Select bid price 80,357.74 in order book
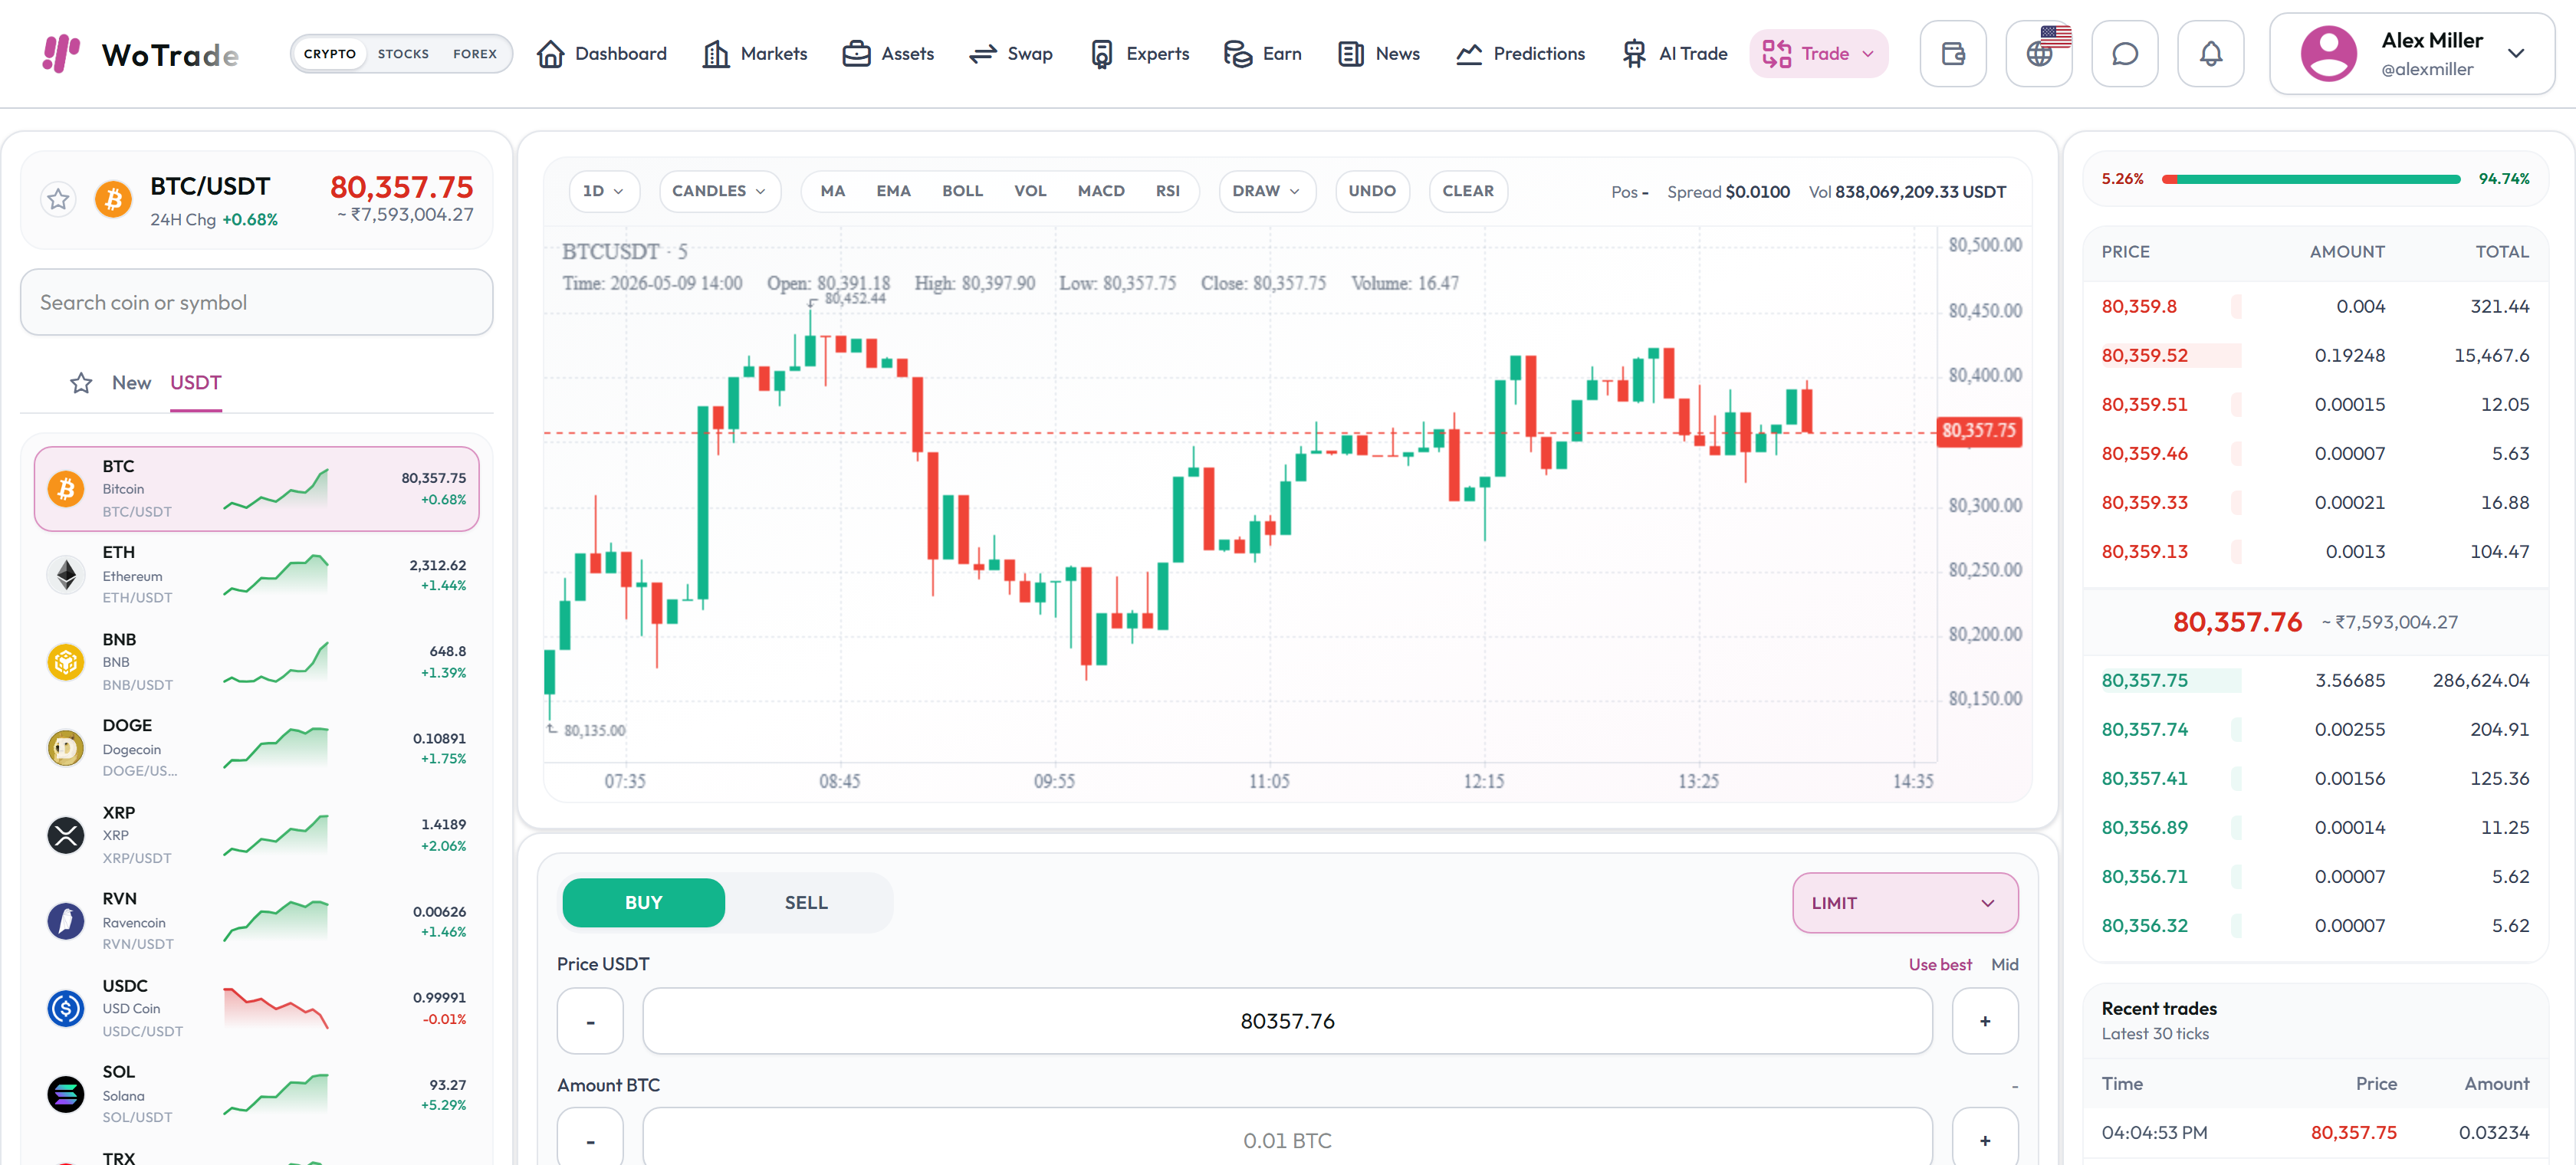Screen dimensions: 2576x1165 [x=2314, y=729]
